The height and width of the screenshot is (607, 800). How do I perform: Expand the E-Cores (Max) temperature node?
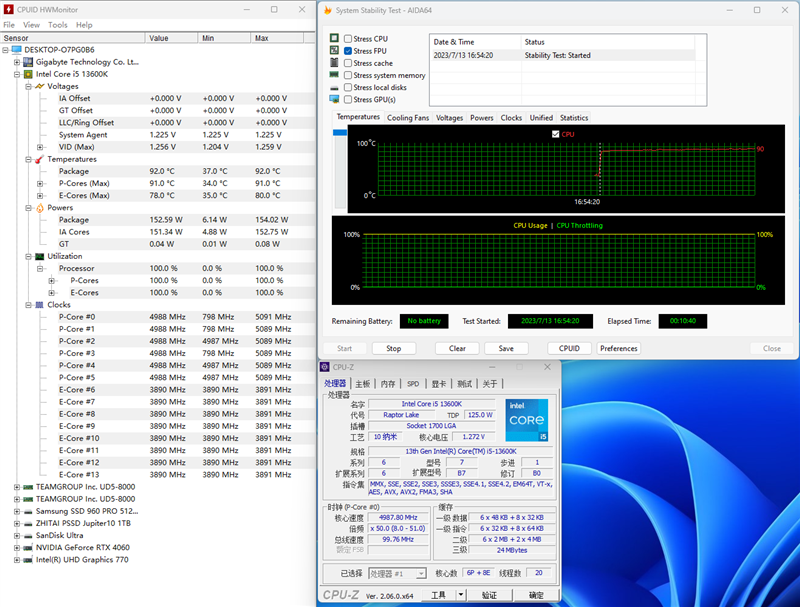(x=40, y=196)
